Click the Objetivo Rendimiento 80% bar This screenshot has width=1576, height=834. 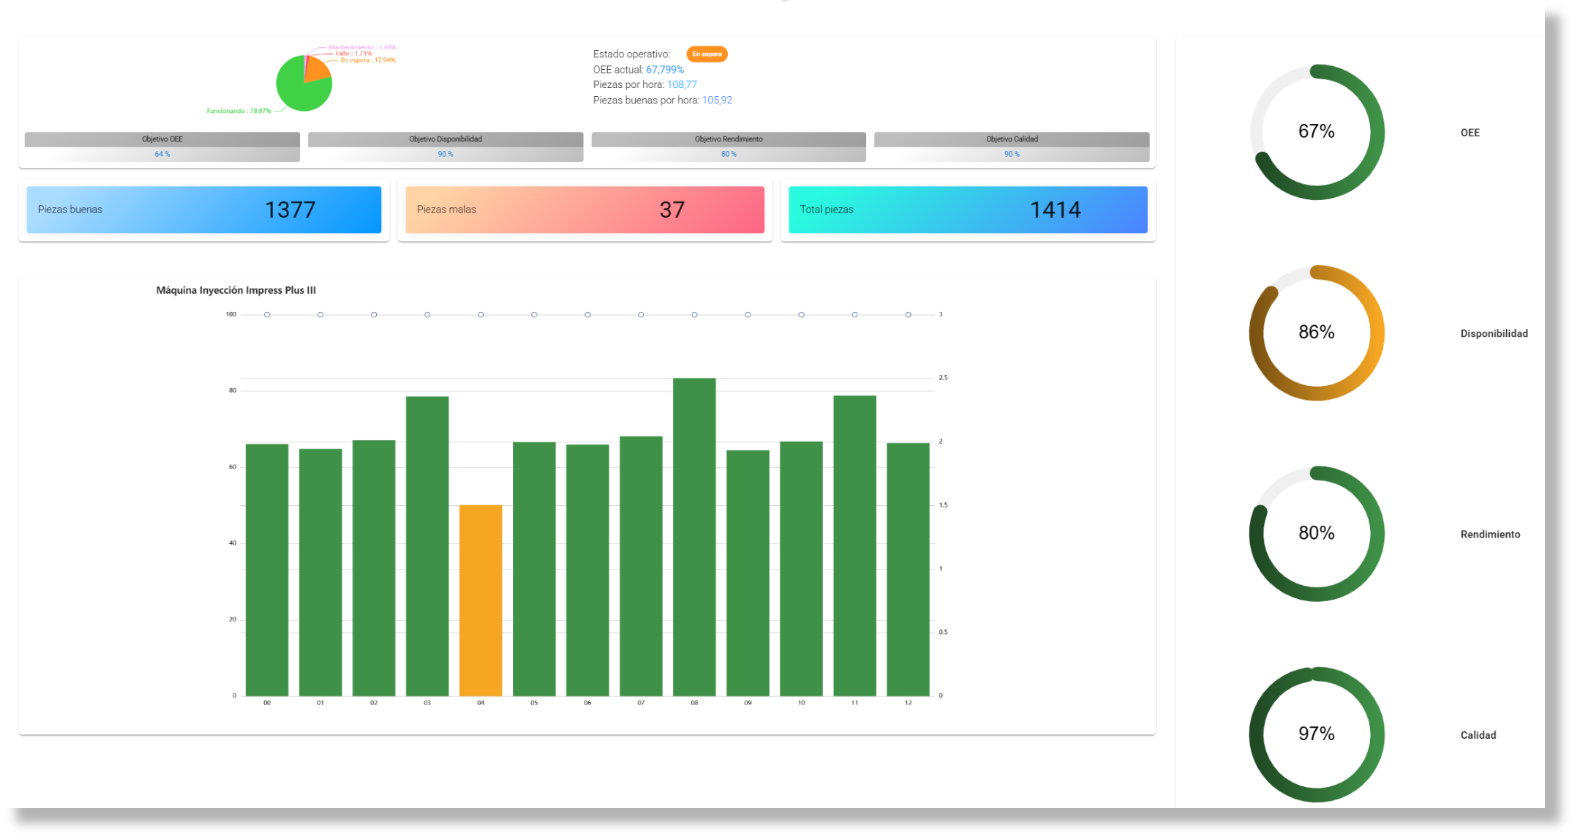tap(728, 147)
